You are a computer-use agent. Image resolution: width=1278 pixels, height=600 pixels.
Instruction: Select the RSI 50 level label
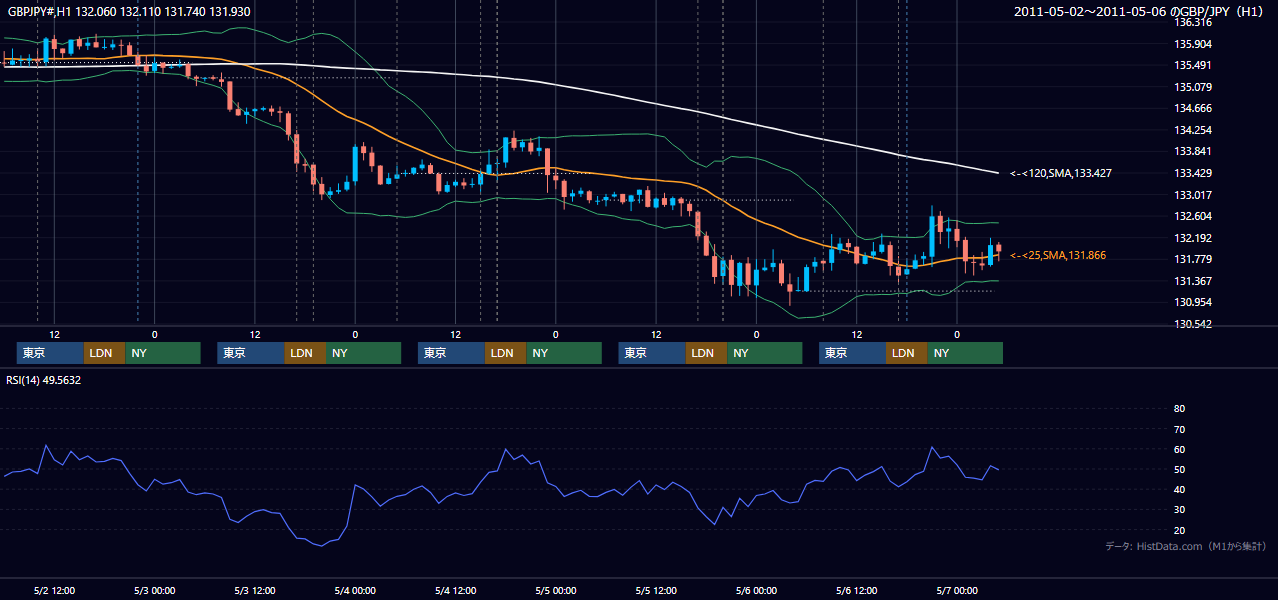tap(1179, 469)
